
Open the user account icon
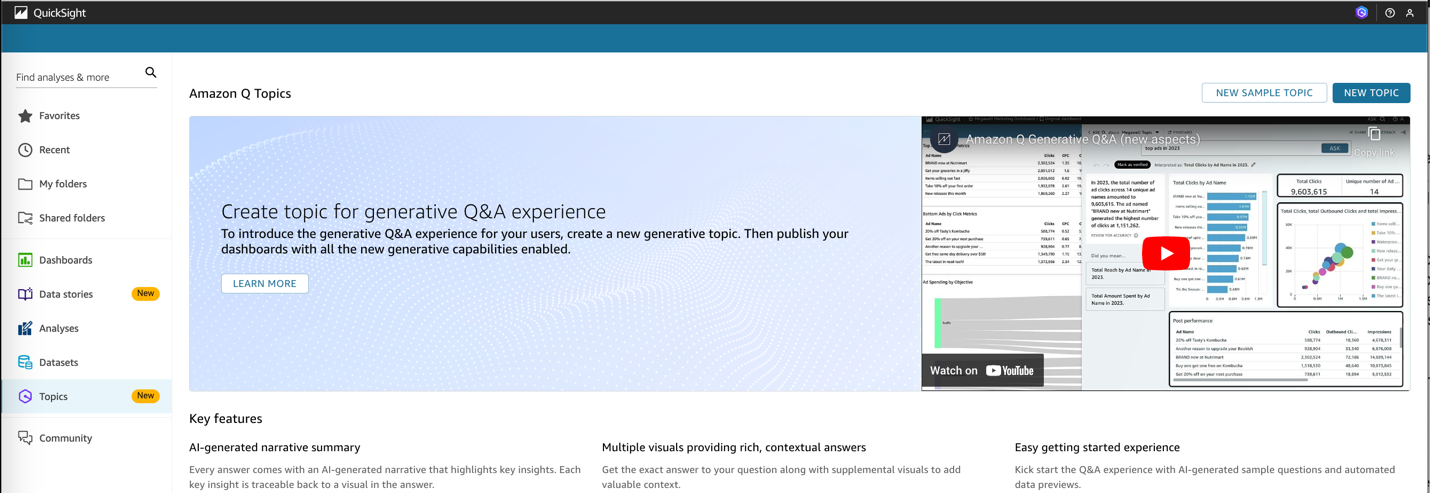pyautogui.click(x=1410, y=13)
